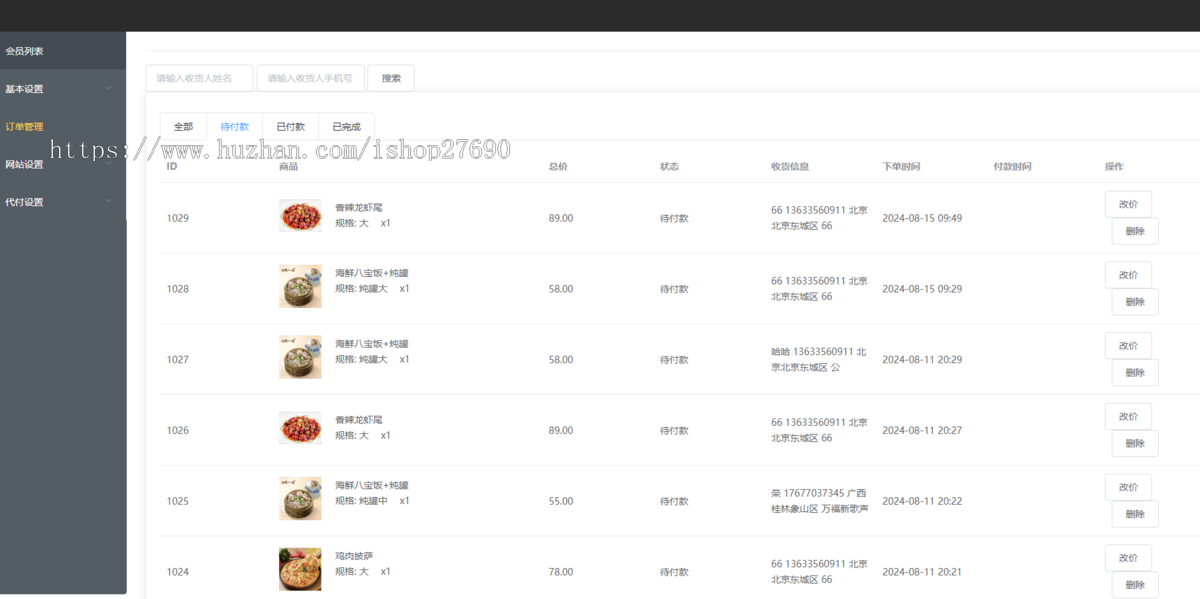Click order time 2024-08-11 20:22

point(922,501)
